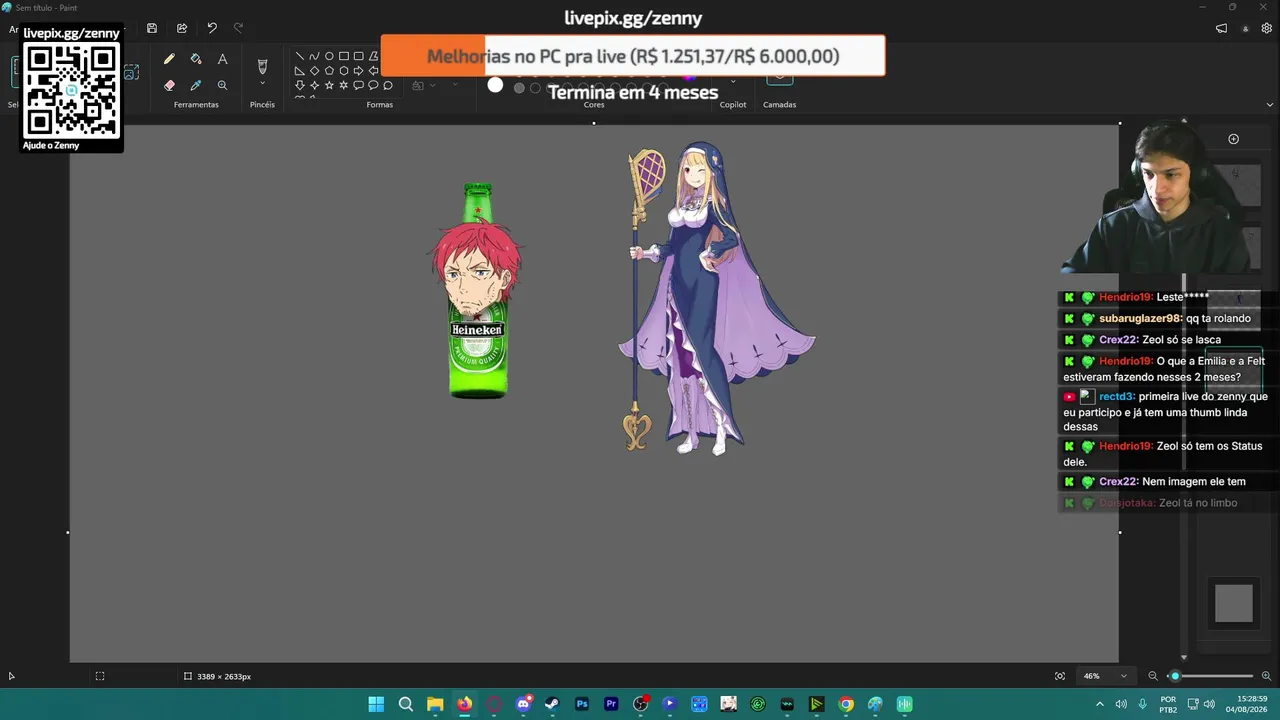Click the Redo arrow in Paint

pyautogui.click(x=238, y=28)
